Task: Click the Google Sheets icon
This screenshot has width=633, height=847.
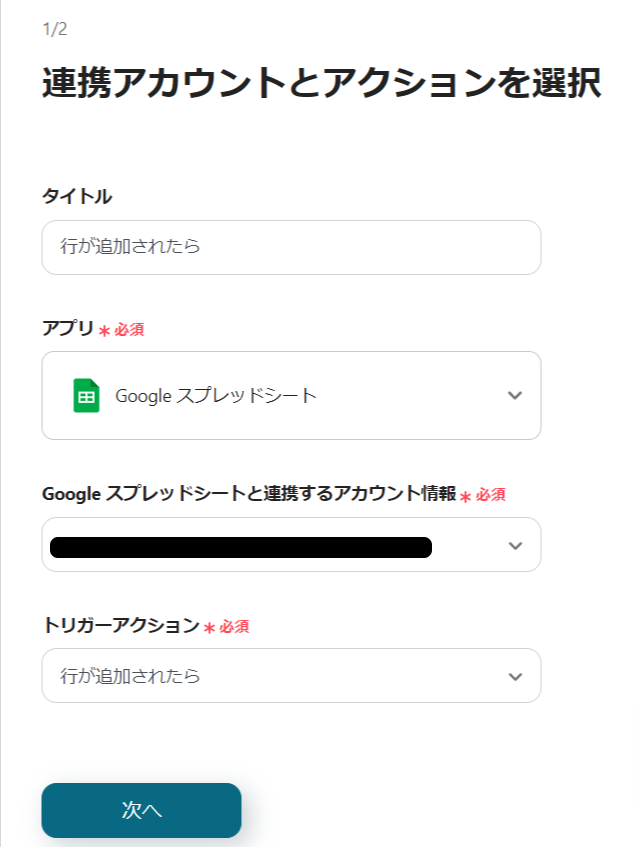Action: (86, 395)
